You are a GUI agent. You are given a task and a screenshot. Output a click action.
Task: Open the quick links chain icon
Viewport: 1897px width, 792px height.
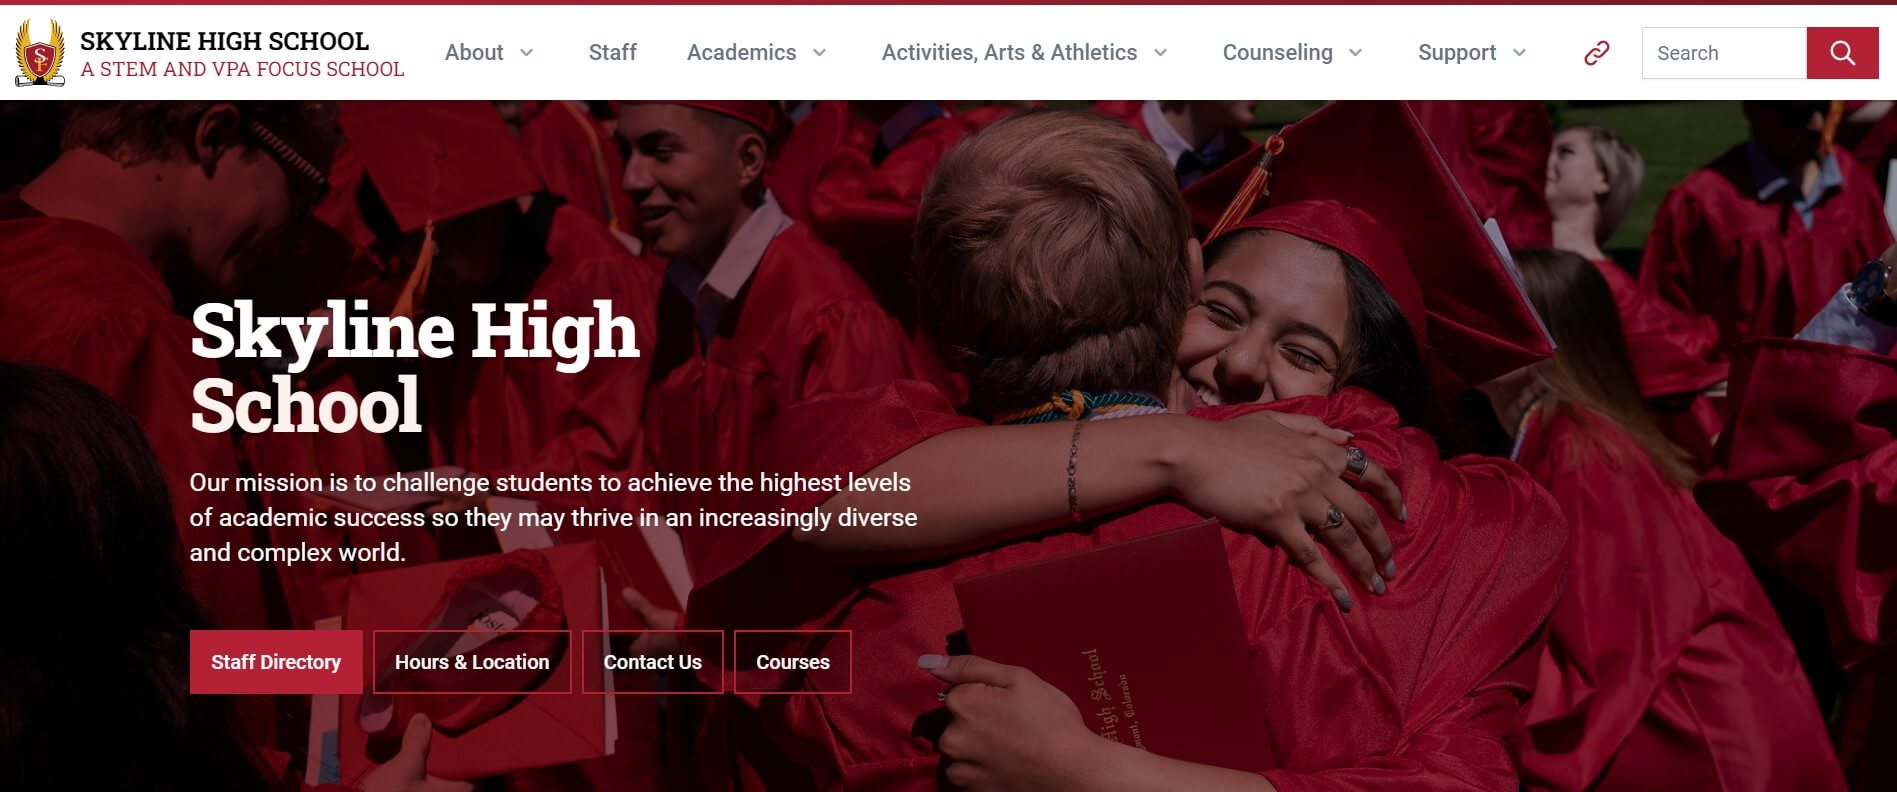(1597, 53)
